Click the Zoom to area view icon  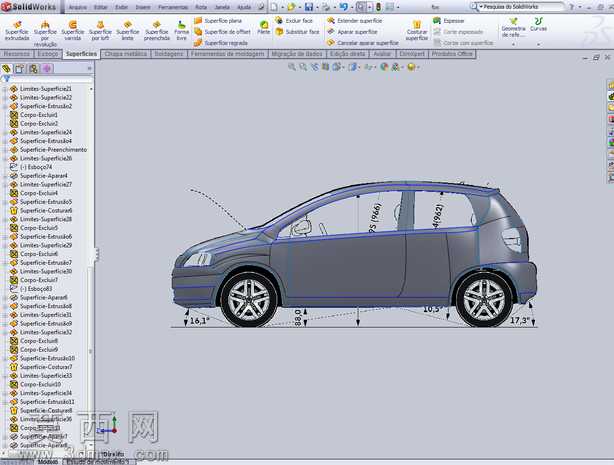(303, 67)
